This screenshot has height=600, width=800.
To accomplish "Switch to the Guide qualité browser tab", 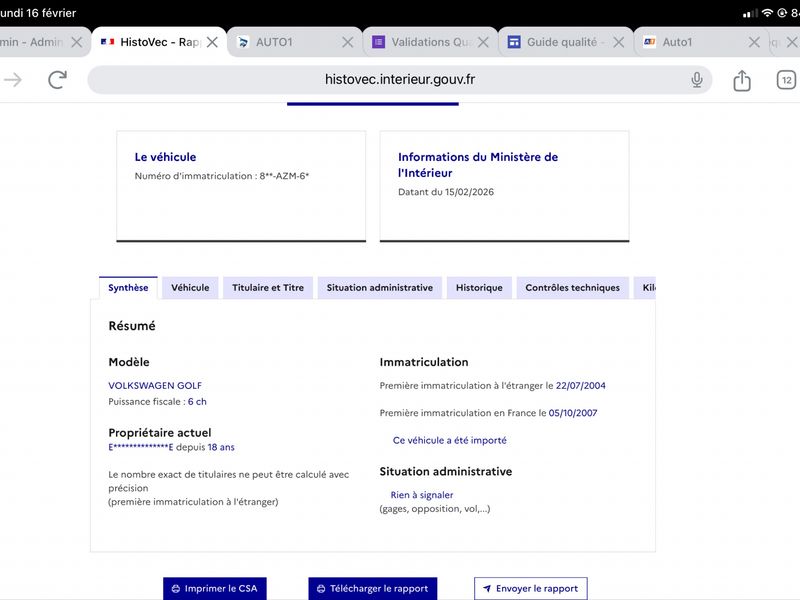I will point(560,42).
